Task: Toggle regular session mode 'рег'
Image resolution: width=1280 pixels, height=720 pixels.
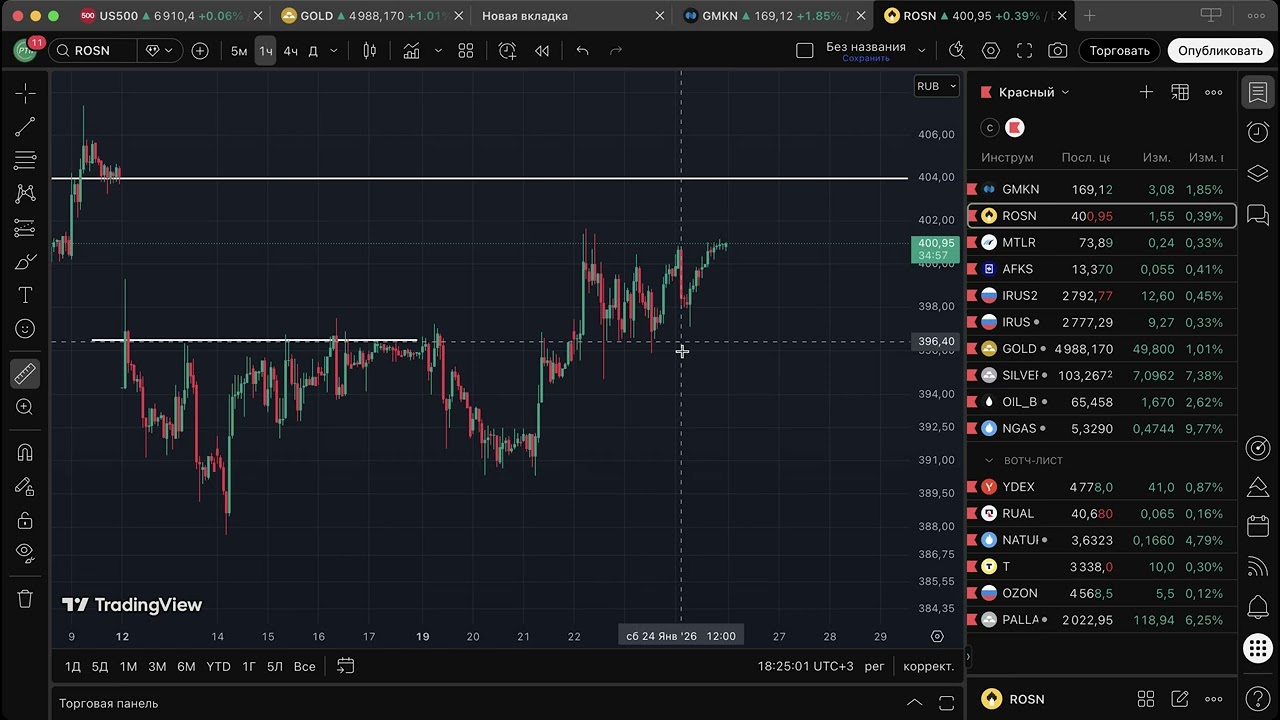Action: coord(875,666)
